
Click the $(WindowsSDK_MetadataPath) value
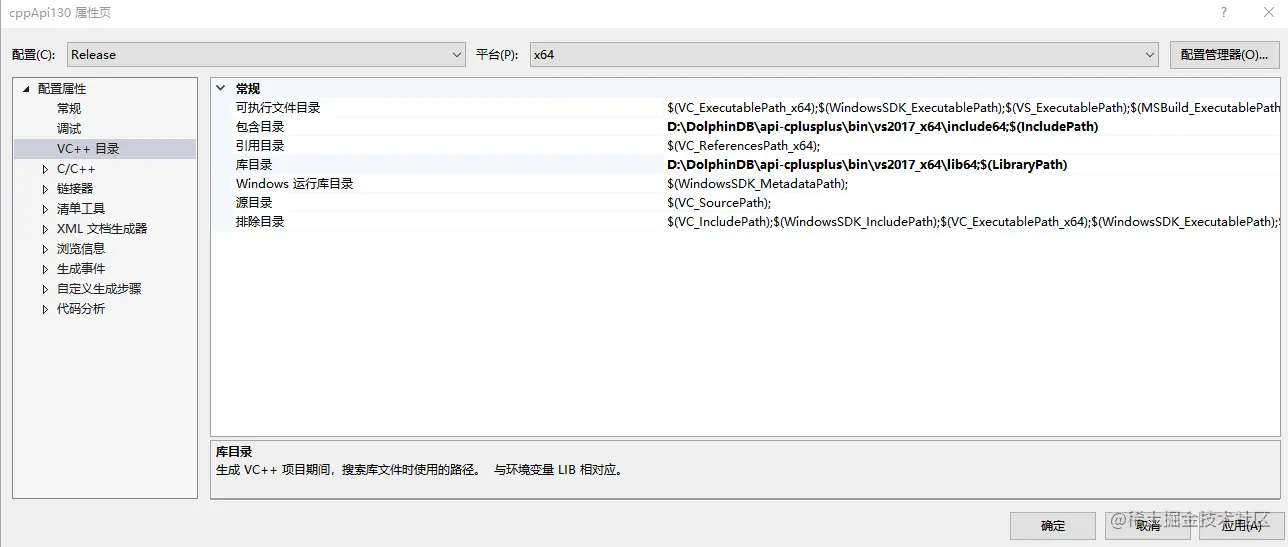click(757, 184)
